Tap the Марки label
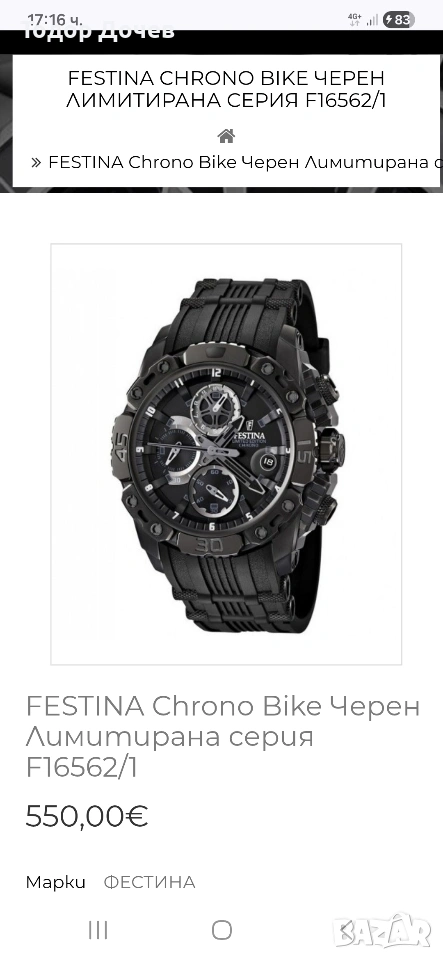The image size is (443, 960). point(56,882)
